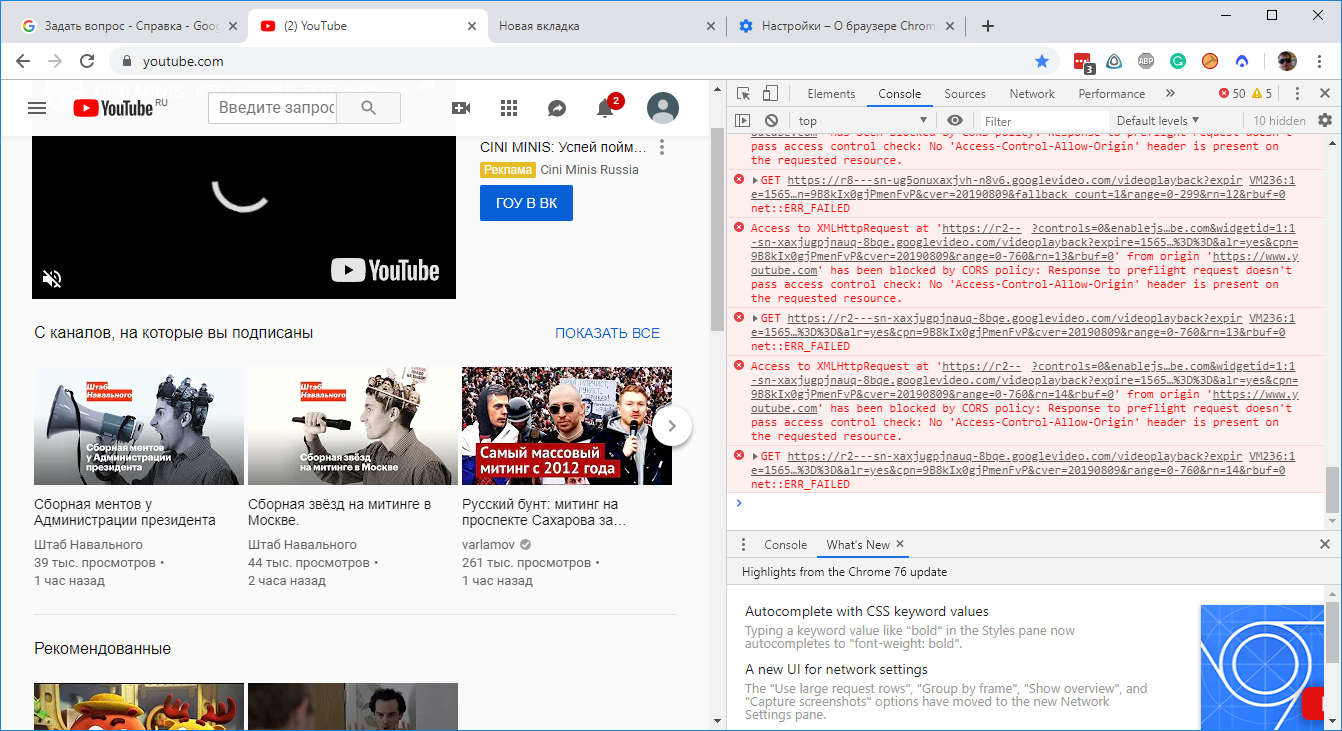
Task: Open the notifications bell with 2 badge
Action: pyautogui.click(x=606, y=108)
